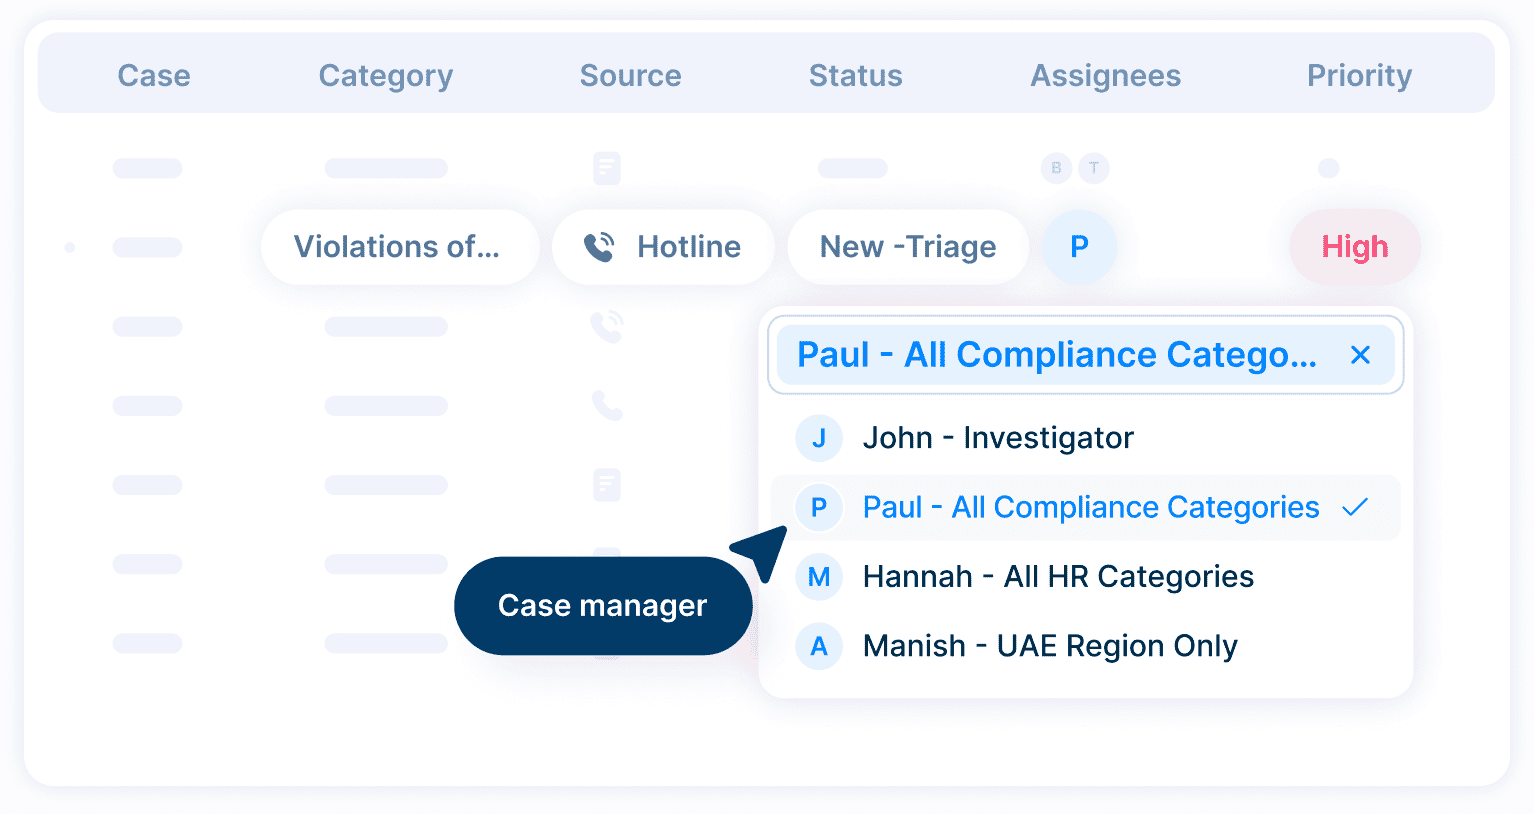Sort by the Priority column header
Viewport: 1534px width, 814px height.
(1359, 76)
